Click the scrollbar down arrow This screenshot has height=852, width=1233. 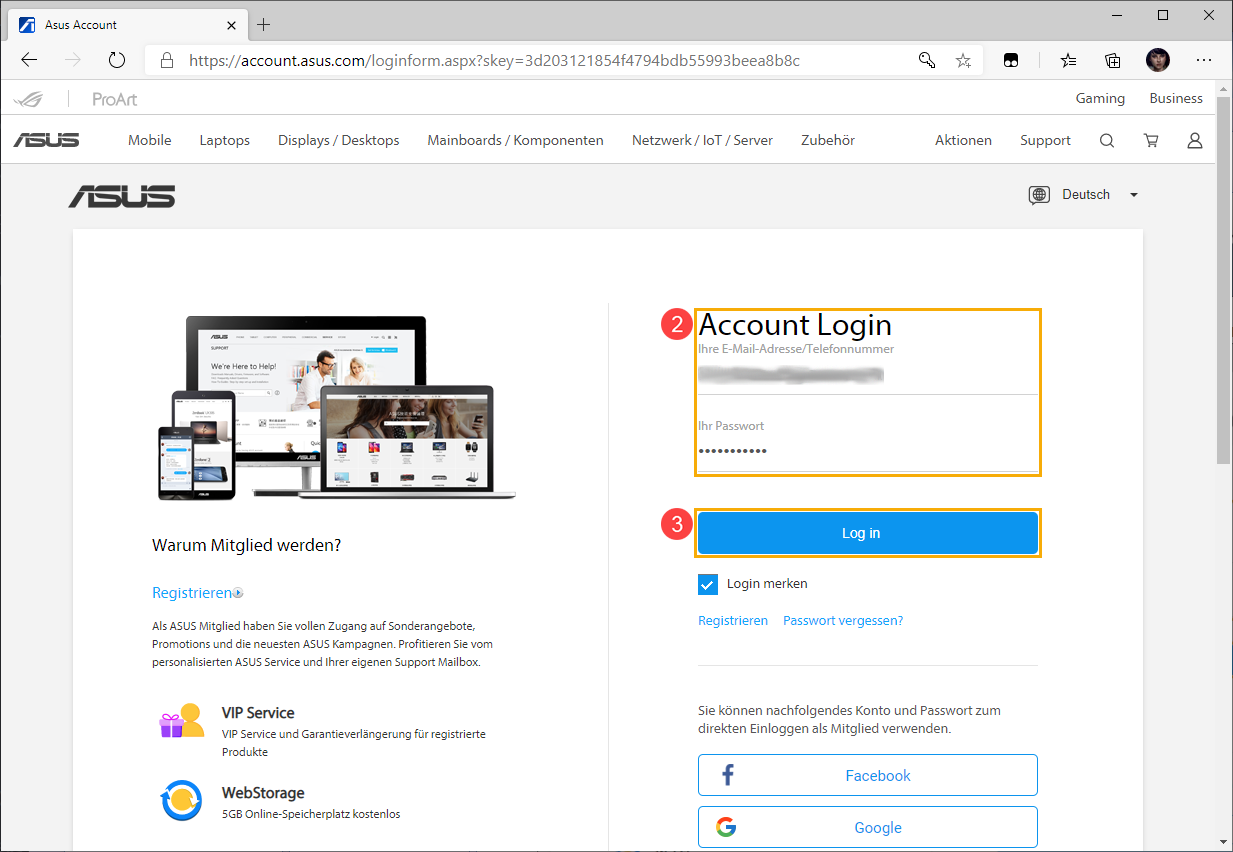(x=1224, y=841)
